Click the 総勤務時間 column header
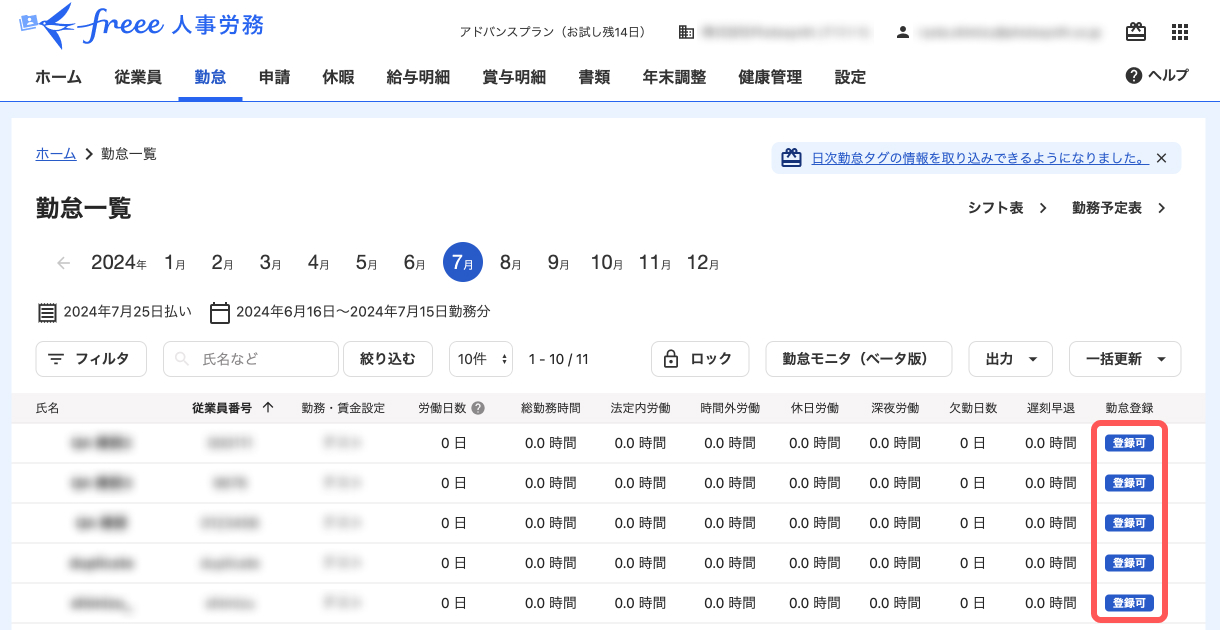The height and width of the screenshot is (630, 1220). pos(551,408)
